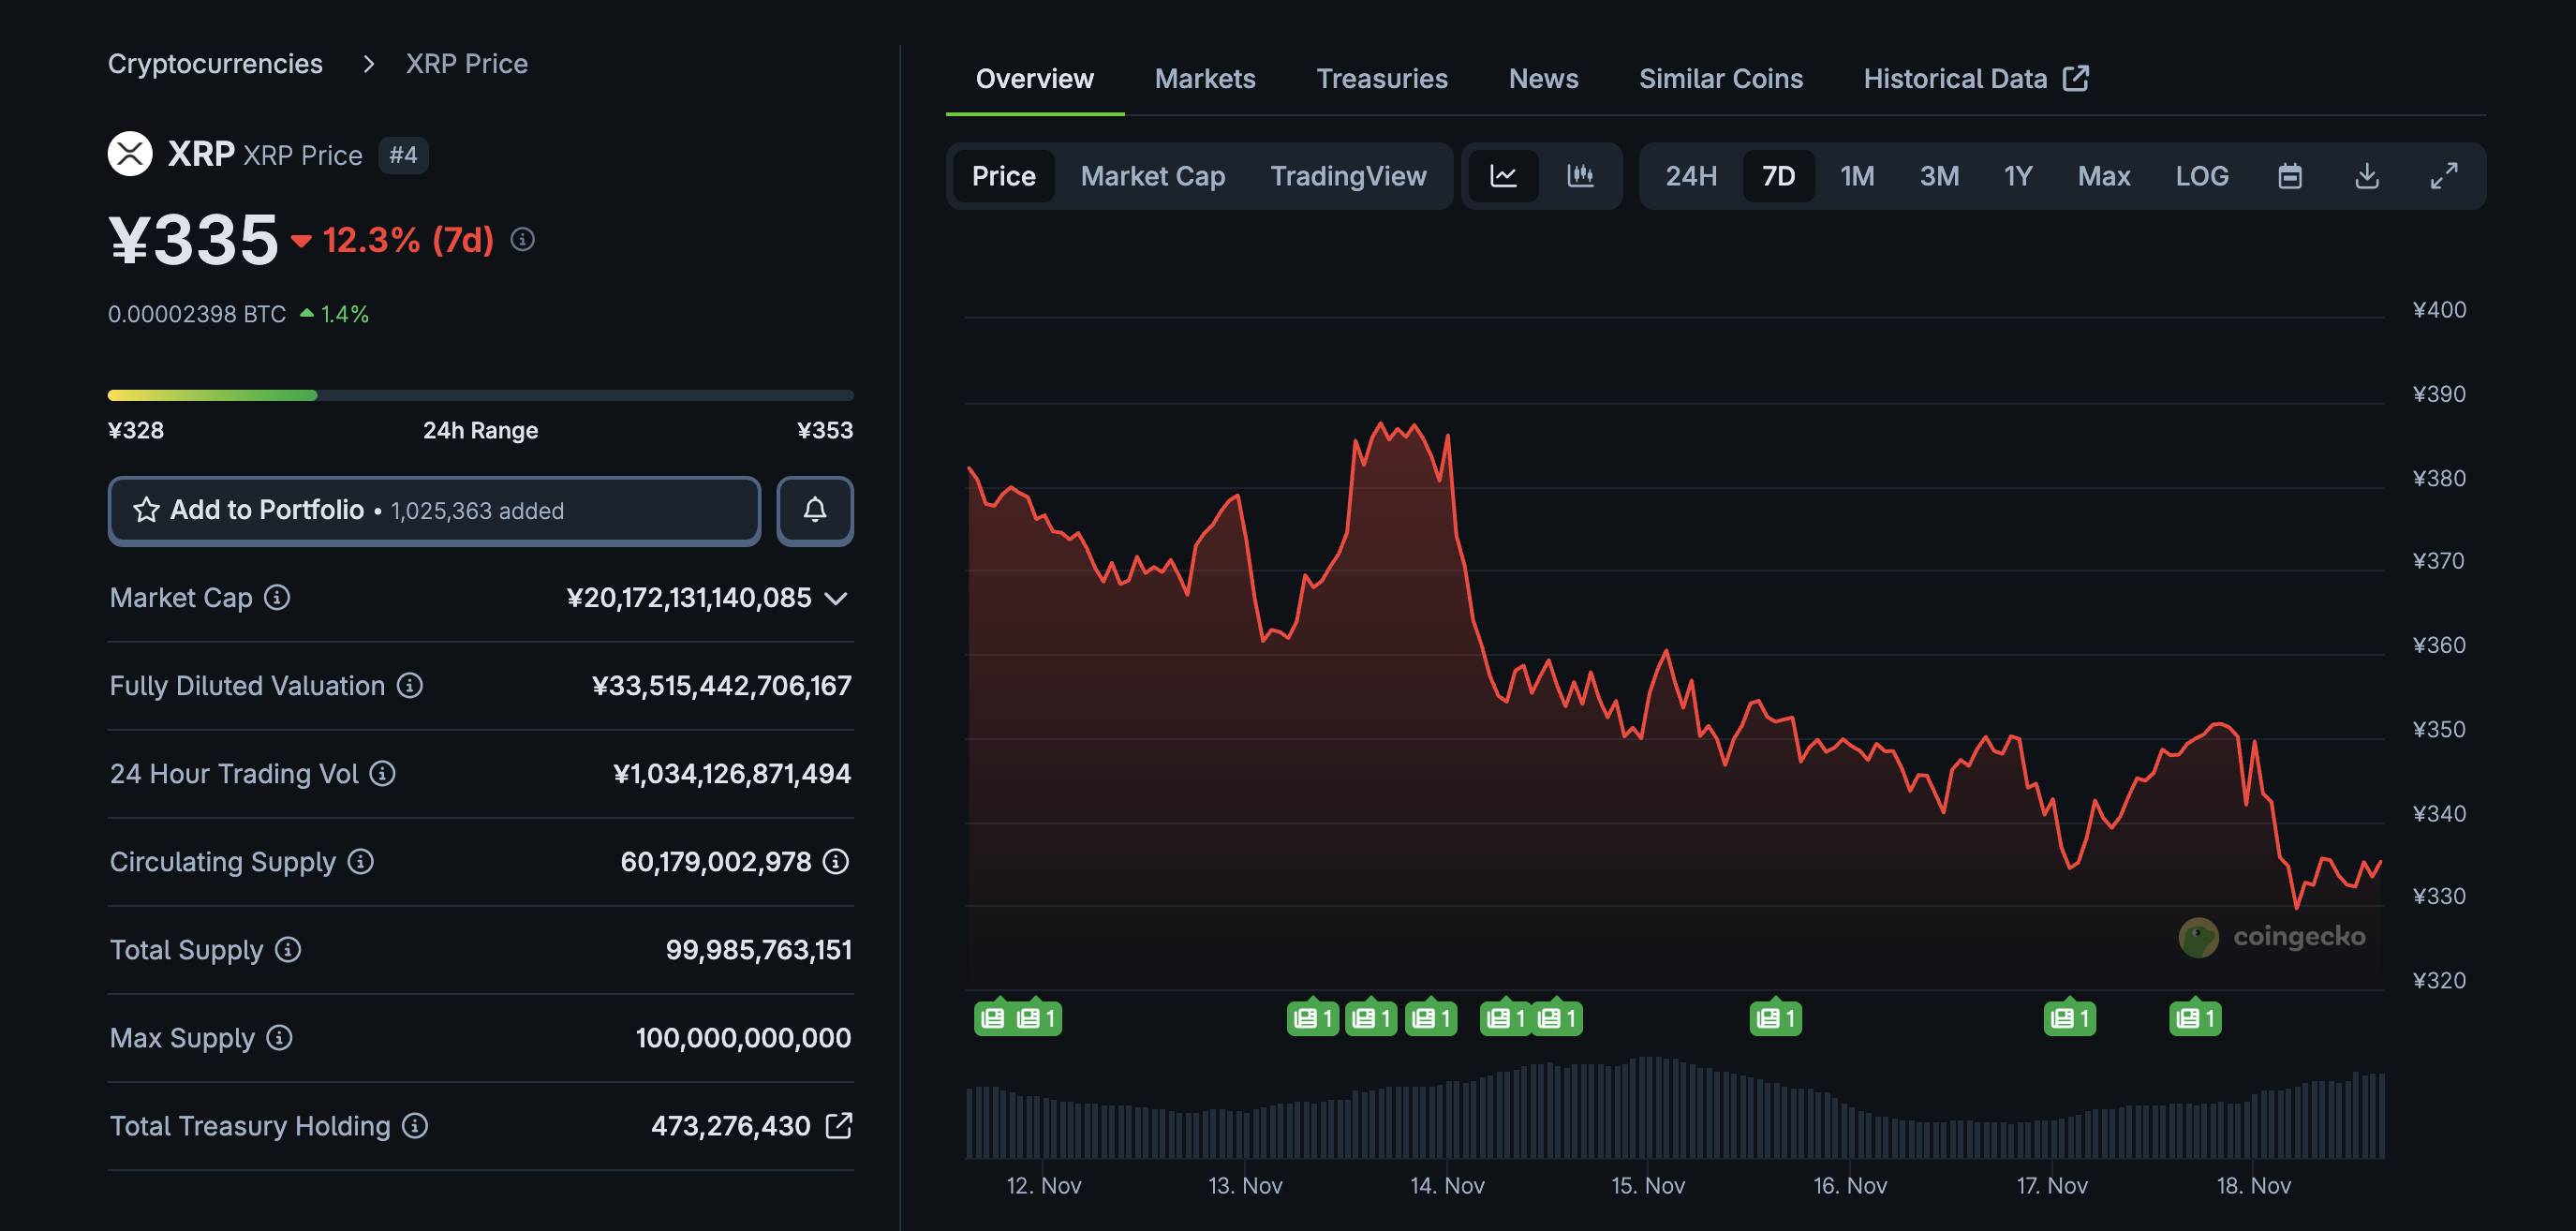Toggle LOG scale on chart
The height and width of the screenshot is (1231, 2576).
click(x=2201, y=176)
